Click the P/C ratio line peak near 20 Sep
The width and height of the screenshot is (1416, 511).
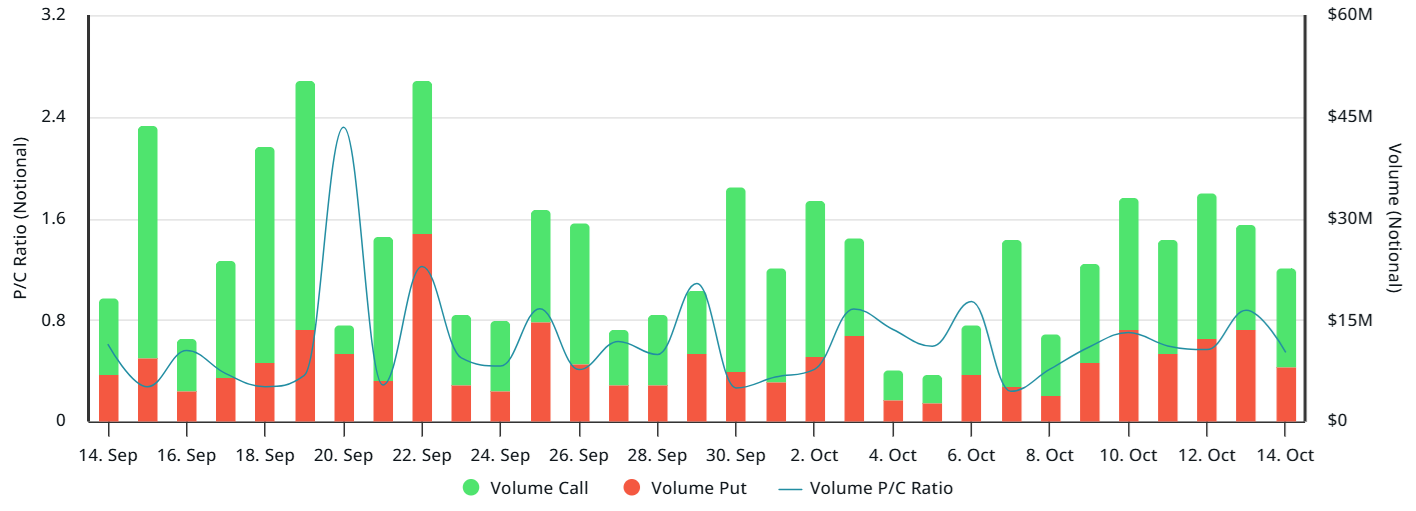[x=344, y=128]
